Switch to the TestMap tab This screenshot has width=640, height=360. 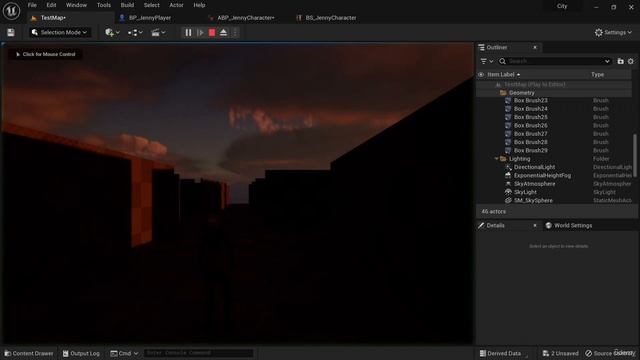coord(53,18)
